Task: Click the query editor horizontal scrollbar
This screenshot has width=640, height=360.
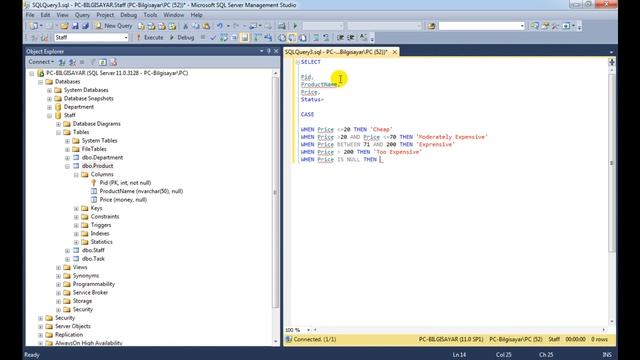Action: click(x=459, y=330)
